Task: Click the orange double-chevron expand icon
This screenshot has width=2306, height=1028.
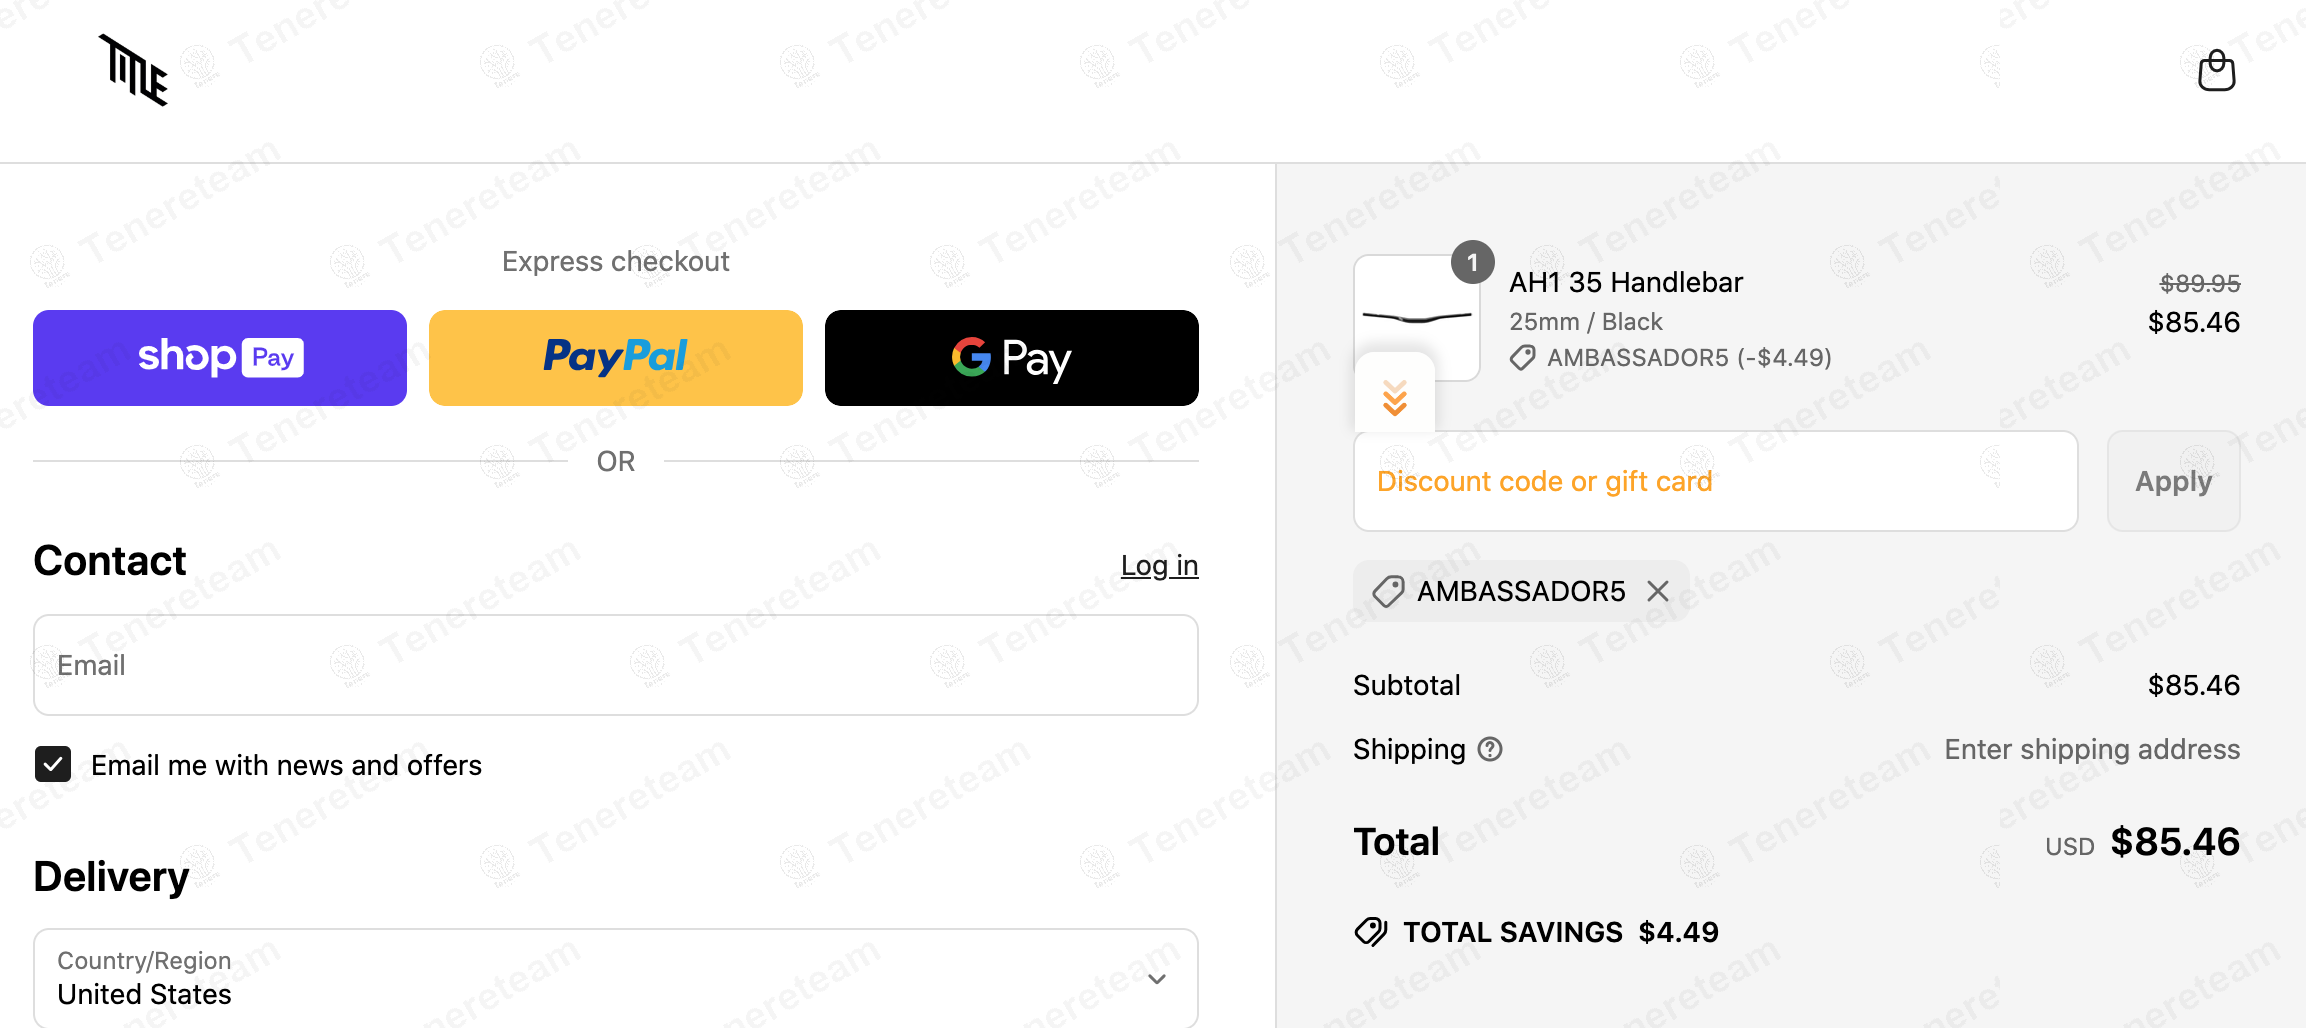Action: 1395,397
